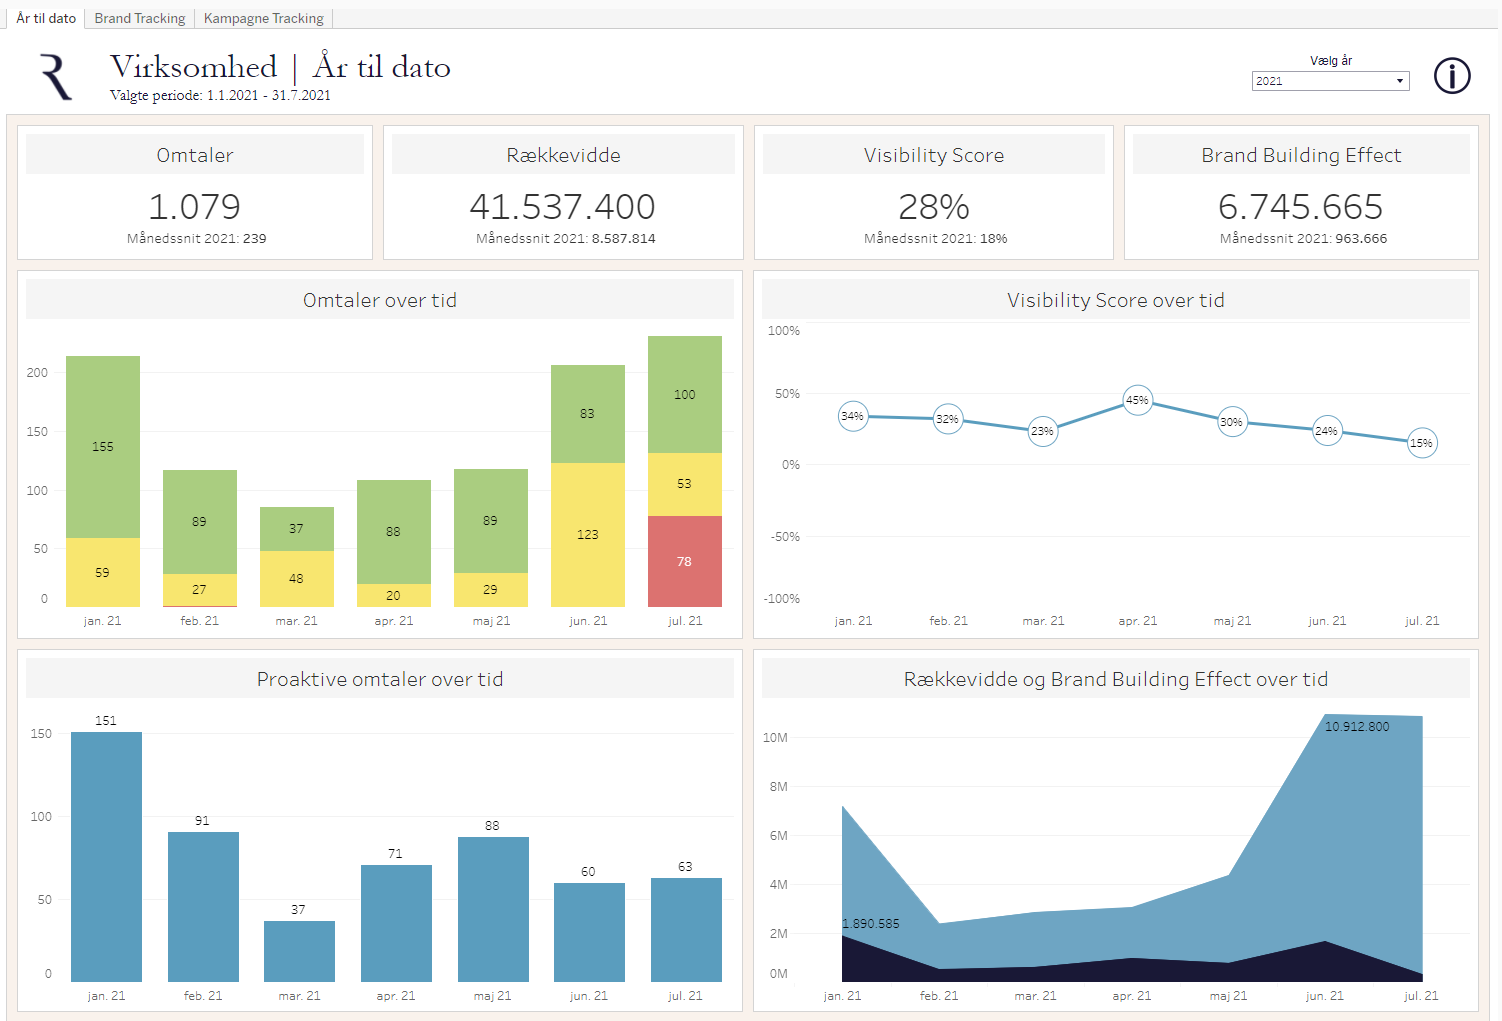Select the green 155 segment for jan. 21

103,446
